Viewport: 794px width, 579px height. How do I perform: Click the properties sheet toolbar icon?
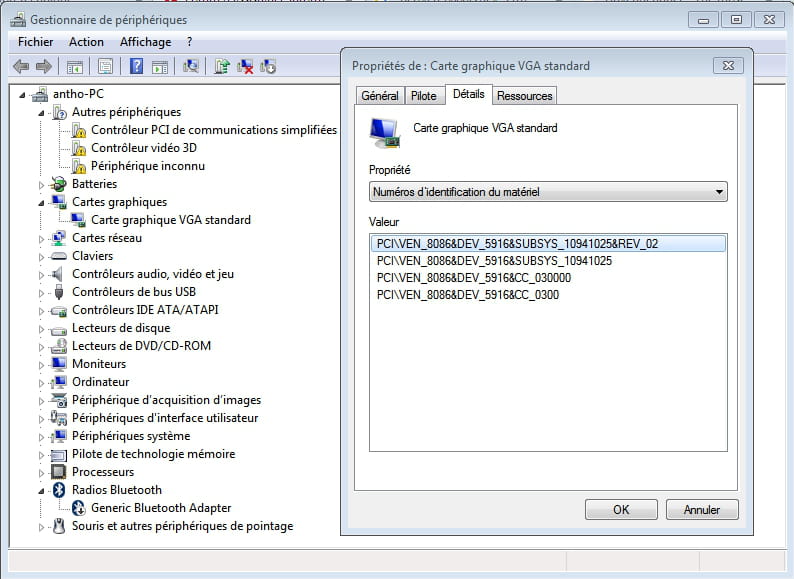point(105,67)
